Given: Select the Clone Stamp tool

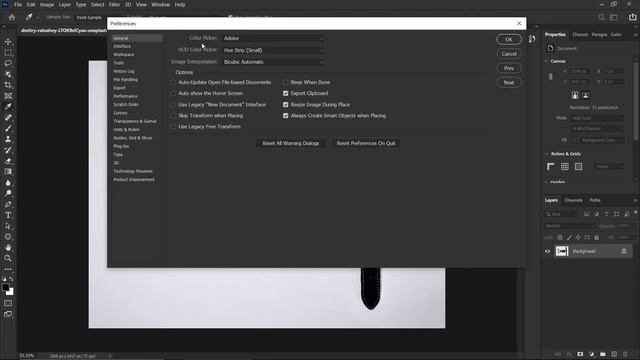Looking at the screenshot, I should [x=8, y=139].
